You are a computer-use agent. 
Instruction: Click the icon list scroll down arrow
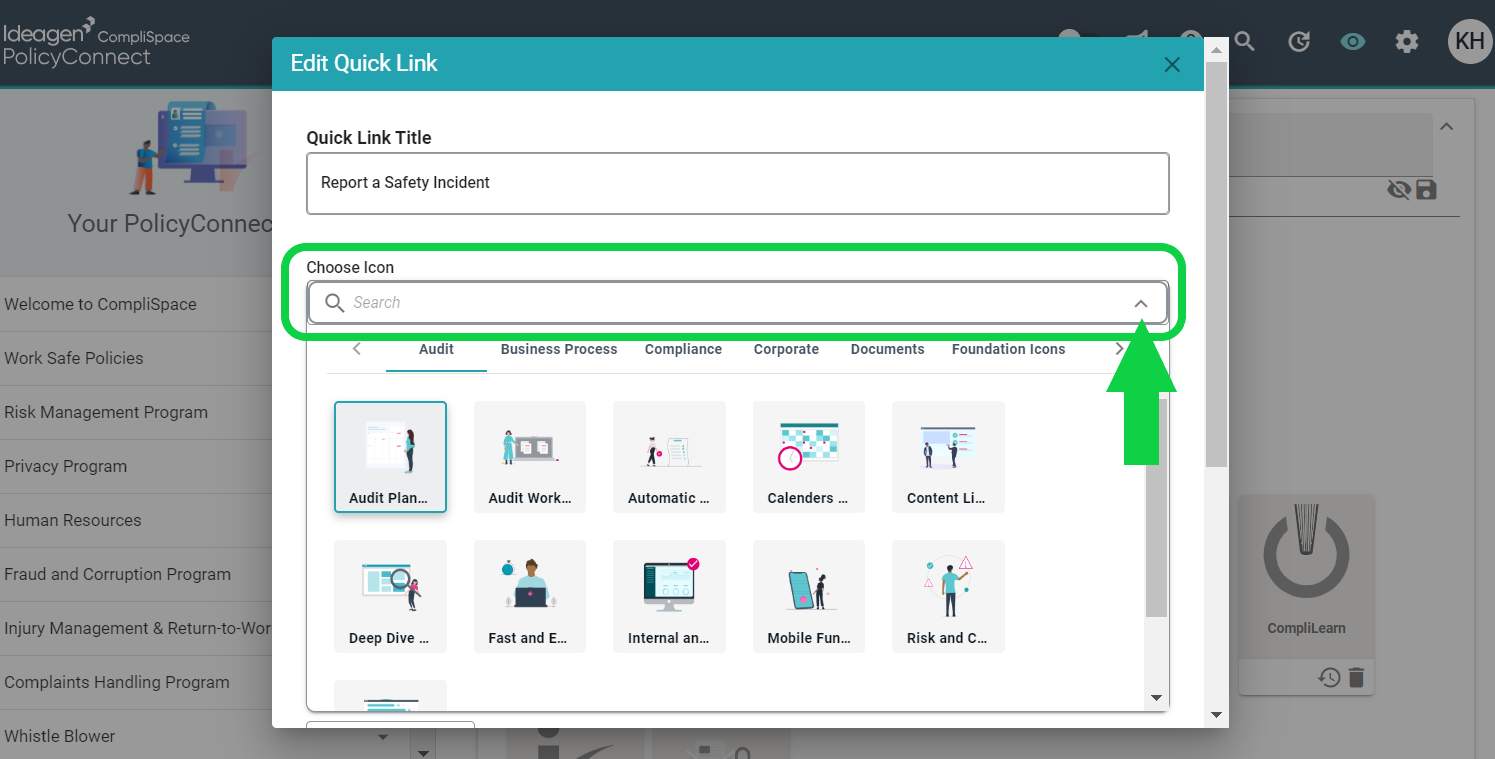tap(1156, 698)
